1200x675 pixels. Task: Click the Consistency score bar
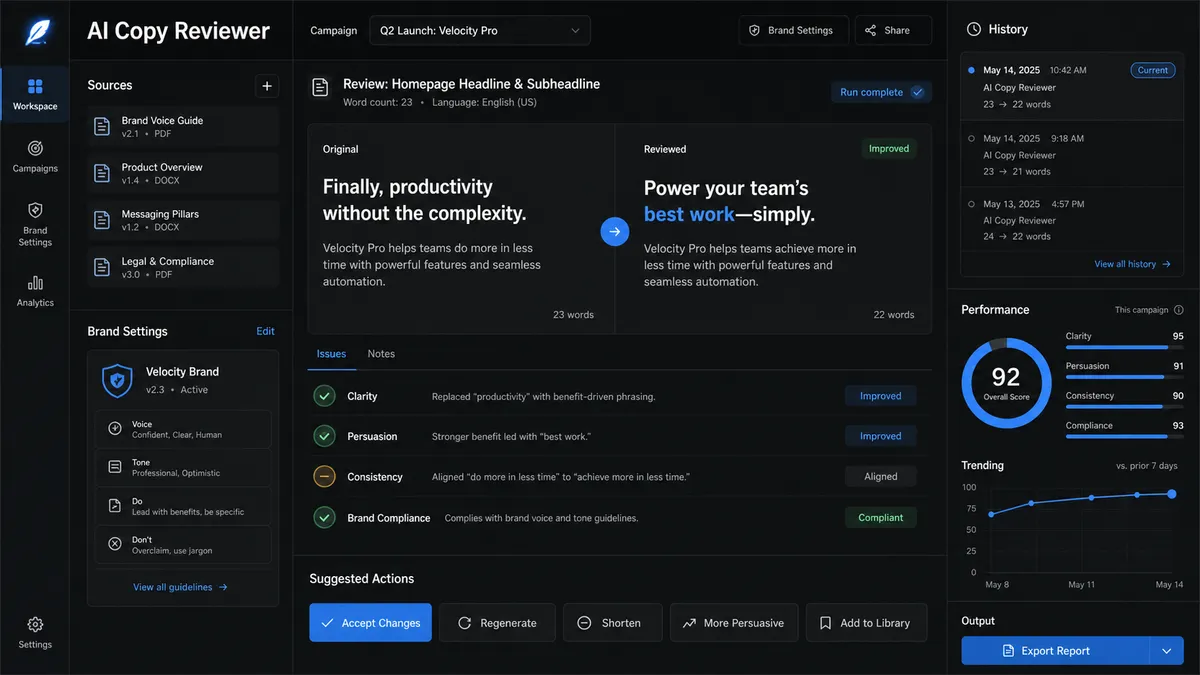pyautogui.click(x=1125, y=407)
